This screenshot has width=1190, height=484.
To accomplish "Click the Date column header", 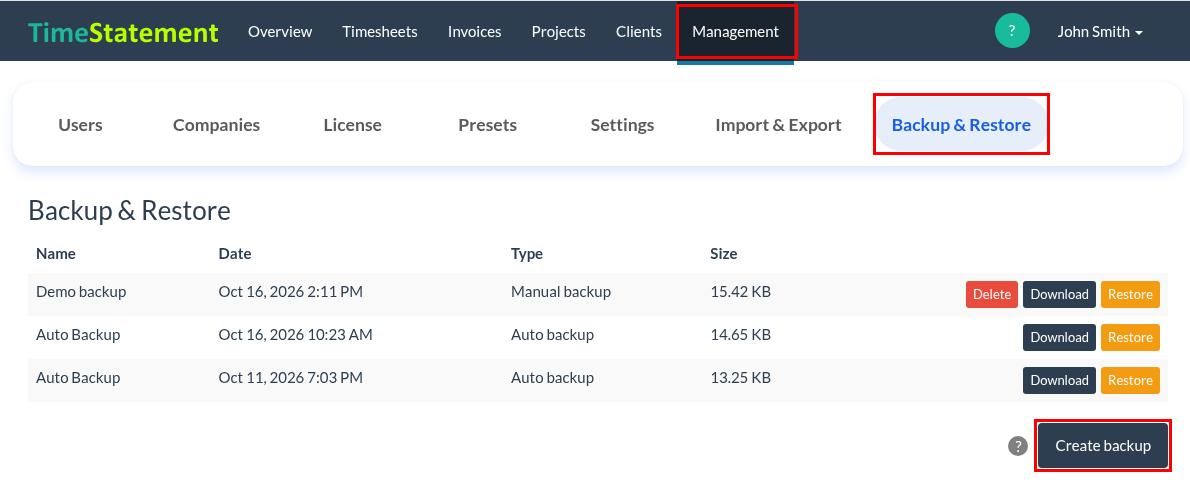I will [235, 253].
